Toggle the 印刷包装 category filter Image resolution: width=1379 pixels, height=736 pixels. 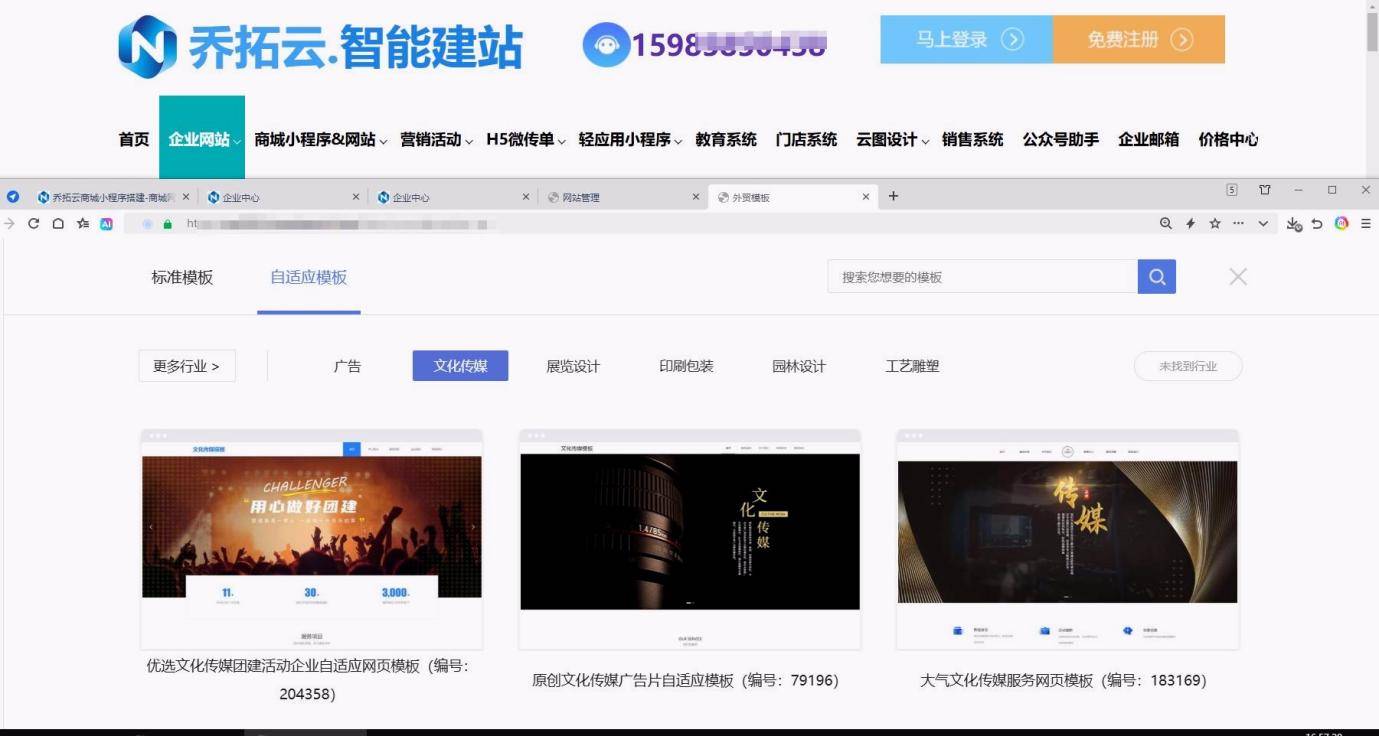tap(686, 366)
